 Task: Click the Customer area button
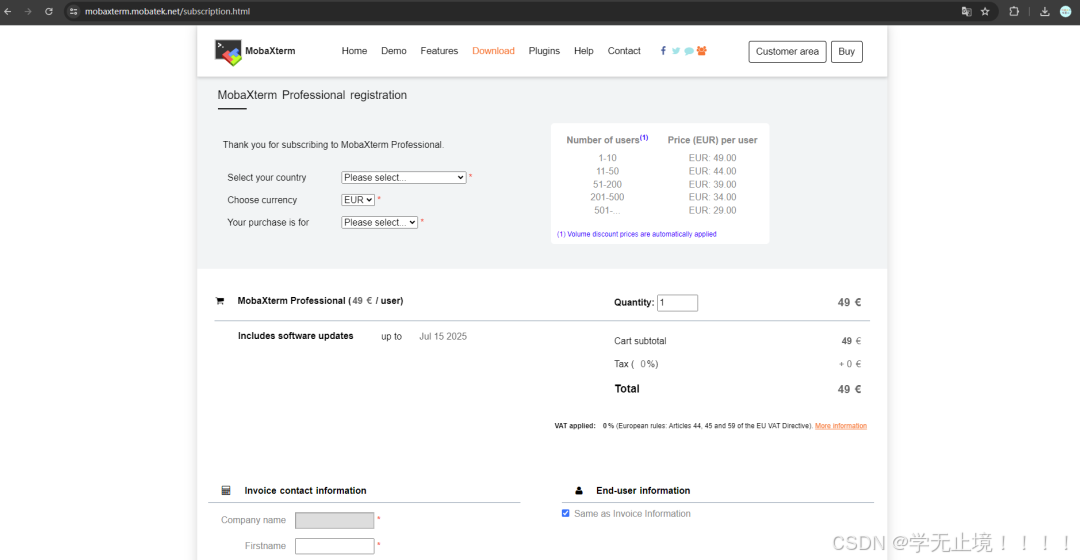787,52
